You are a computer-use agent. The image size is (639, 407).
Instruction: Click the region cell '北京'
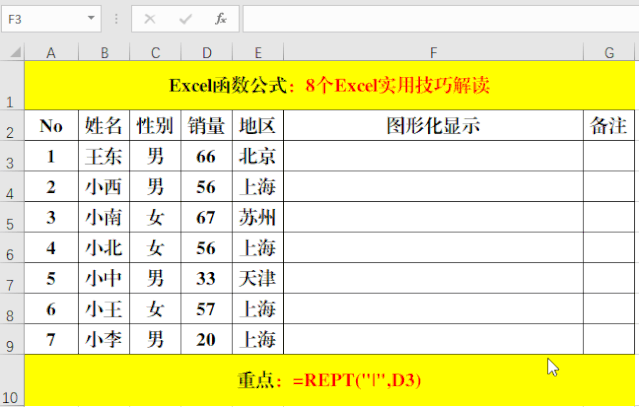pyautogui.click(x=258, y=156)
